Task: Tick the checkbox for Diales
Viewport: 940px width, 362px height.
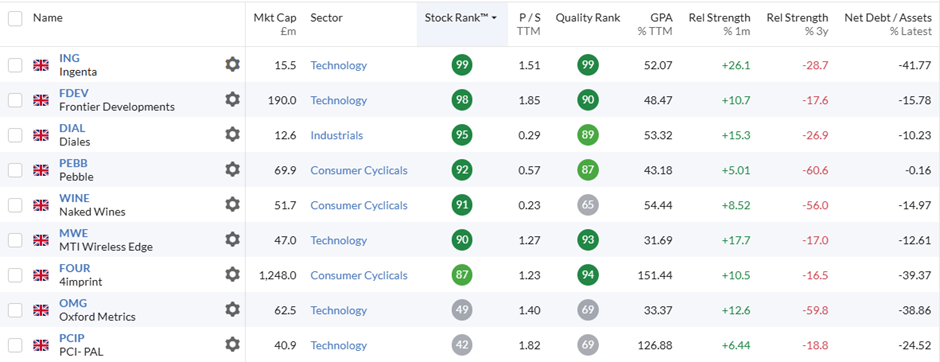Action: pyautogui.click(x=15, y=135)
